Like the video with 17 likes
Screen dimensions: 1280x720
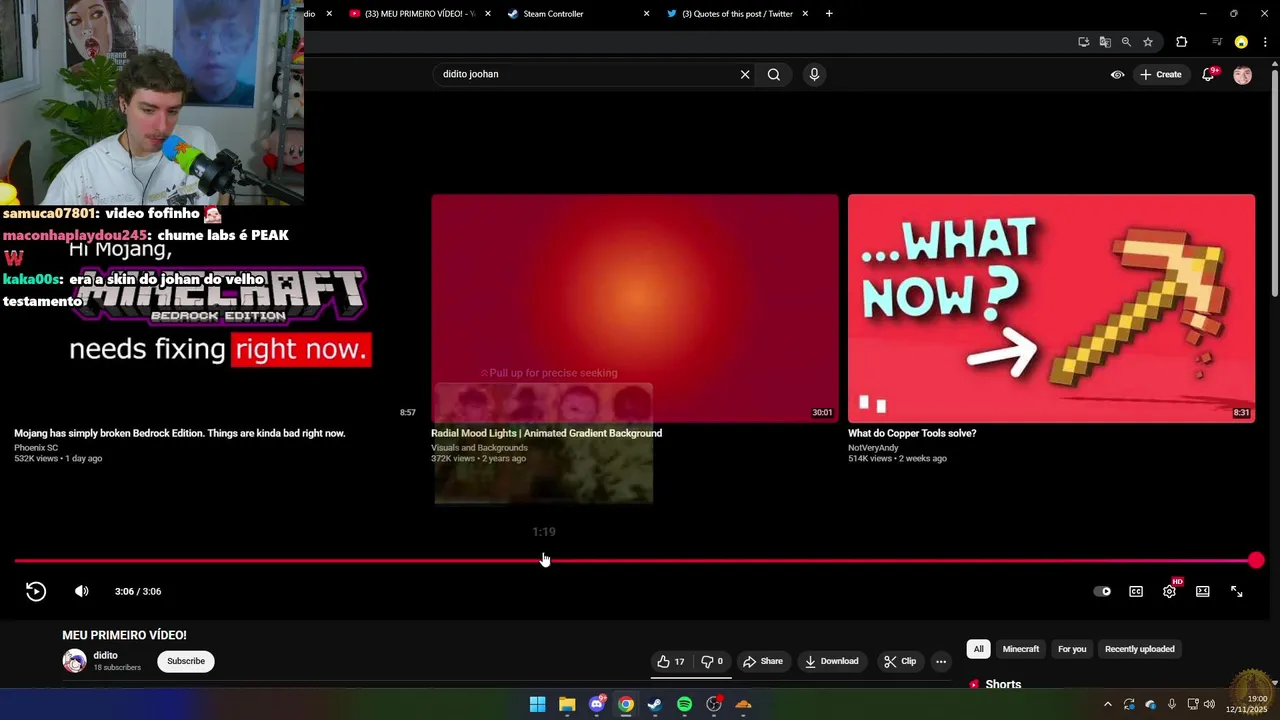click(x=671, y=661)
